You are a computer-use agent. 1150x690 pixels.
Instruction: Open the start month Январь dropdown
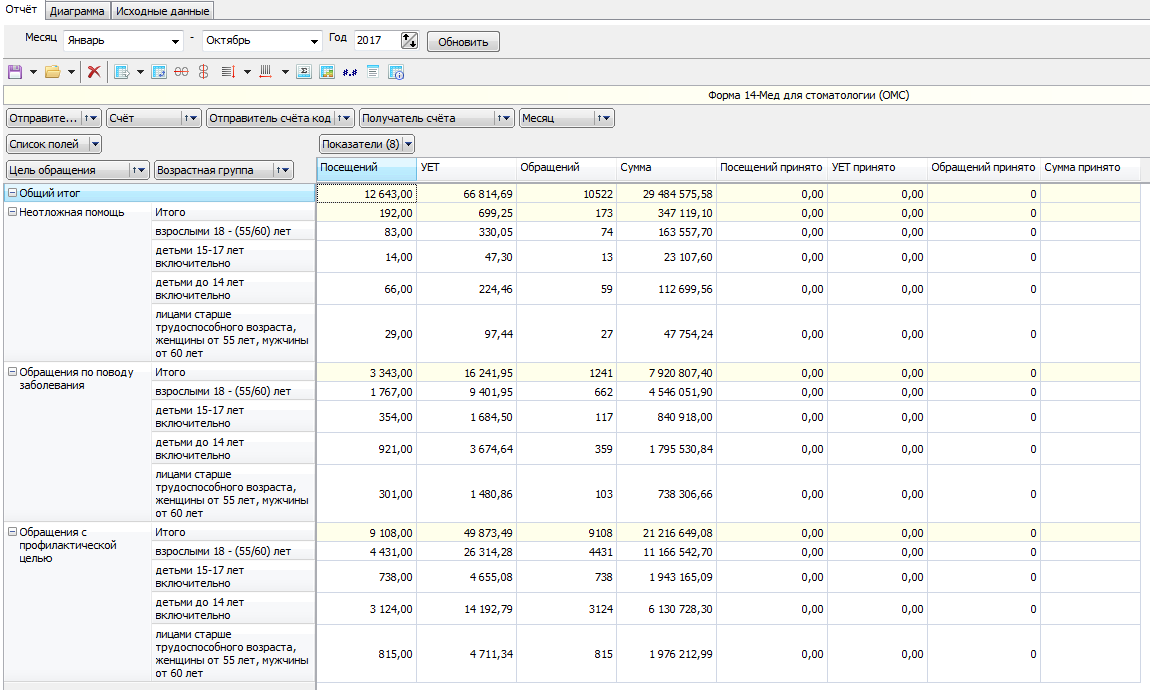tap(174, 41)
